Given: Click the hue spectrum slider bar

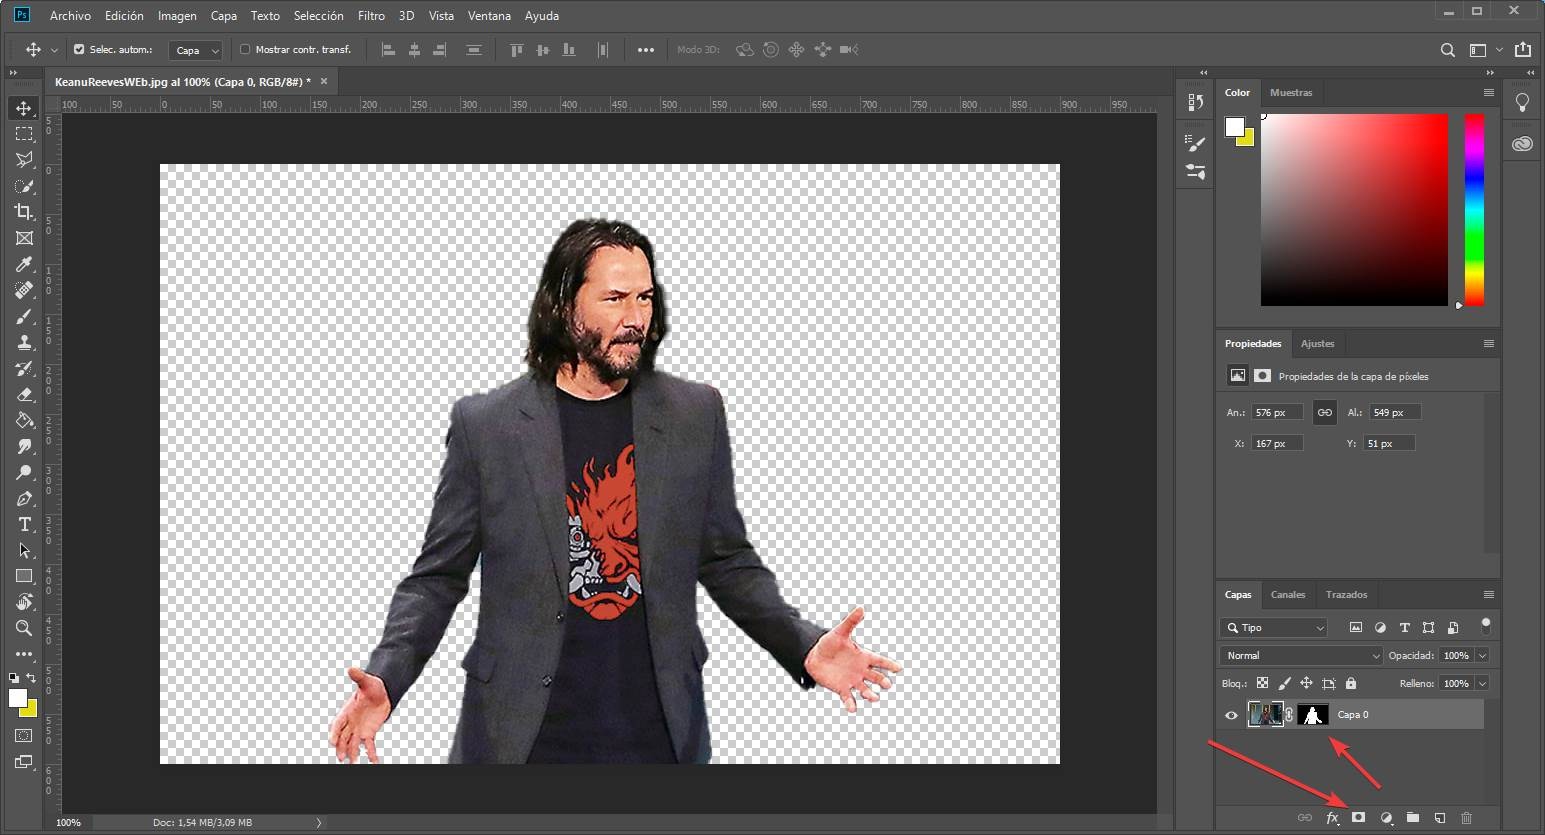Looking at the screenshot, I should click(1474, 209).
